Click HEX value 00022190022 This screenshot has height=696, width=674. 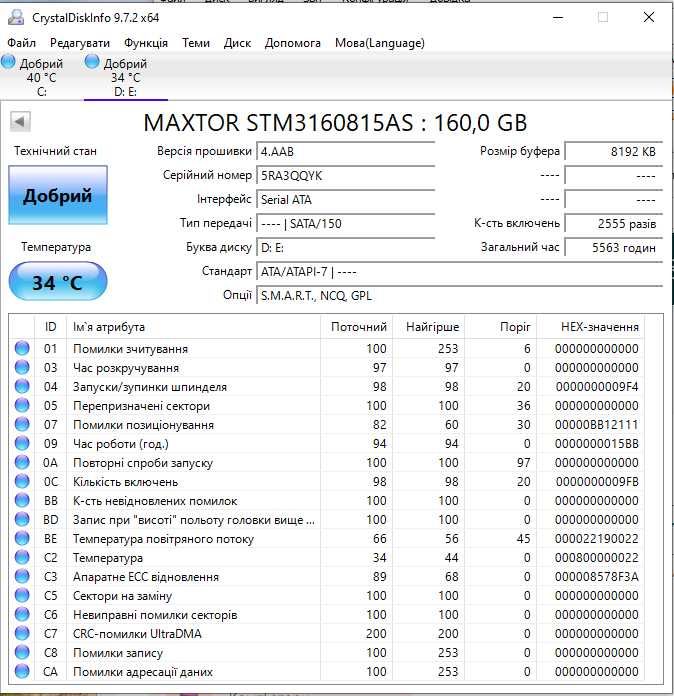[596, 539]
